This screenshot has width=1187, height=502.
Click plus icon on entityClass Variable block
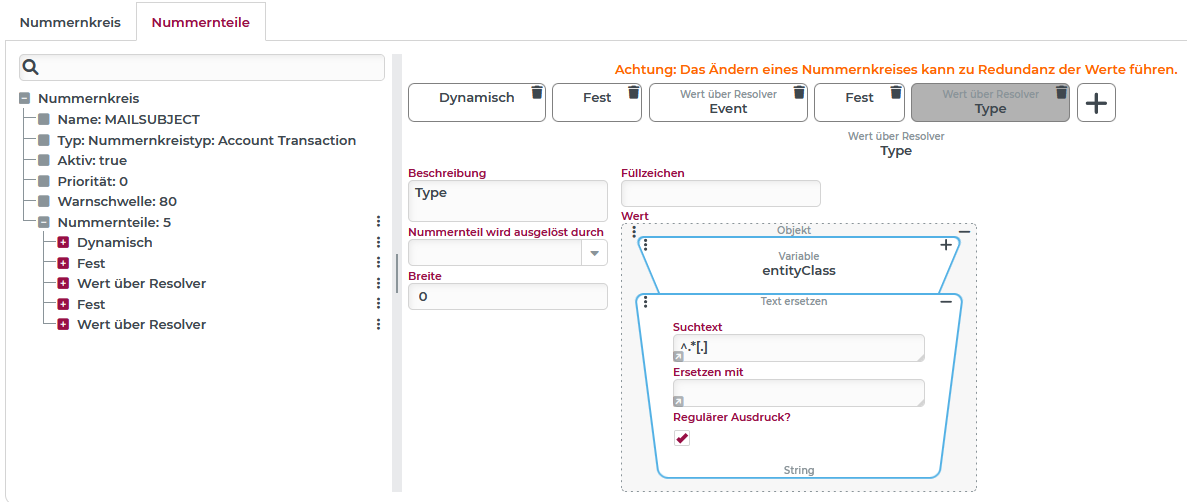pos(946,245)
